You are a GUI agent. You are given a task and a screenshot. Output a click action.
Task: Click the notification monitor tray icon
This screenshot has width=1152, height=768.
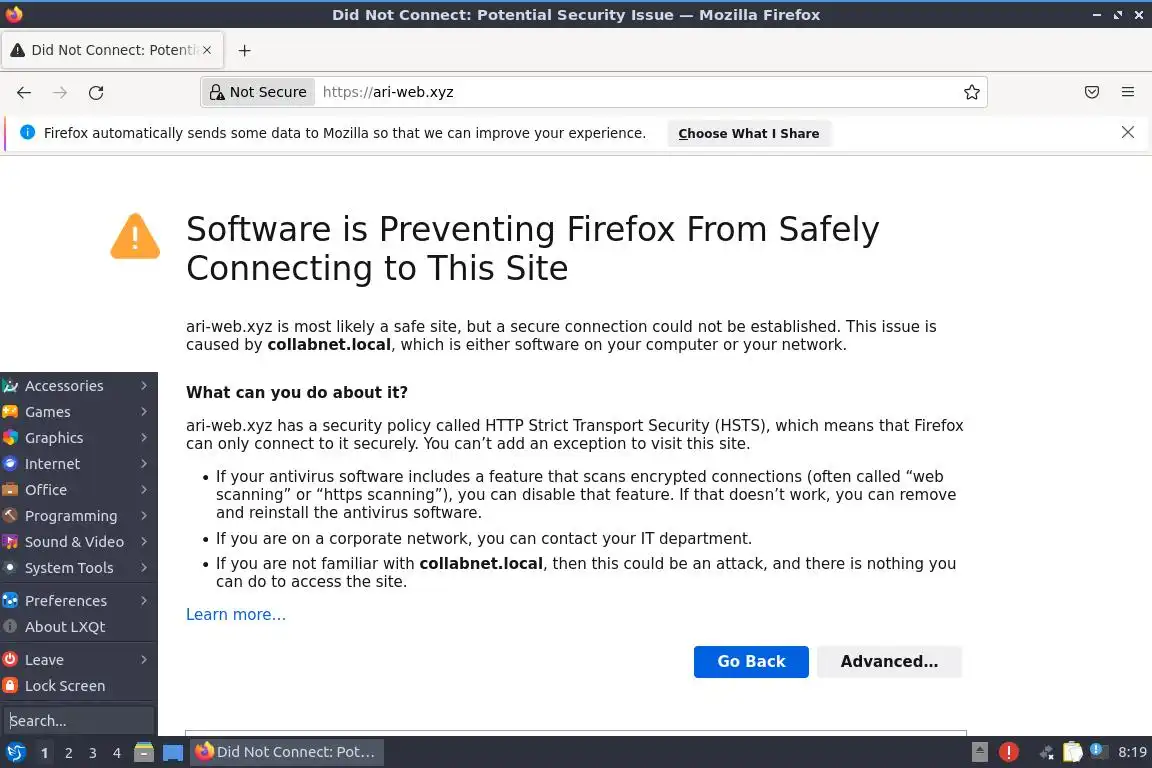(1098, 751)
